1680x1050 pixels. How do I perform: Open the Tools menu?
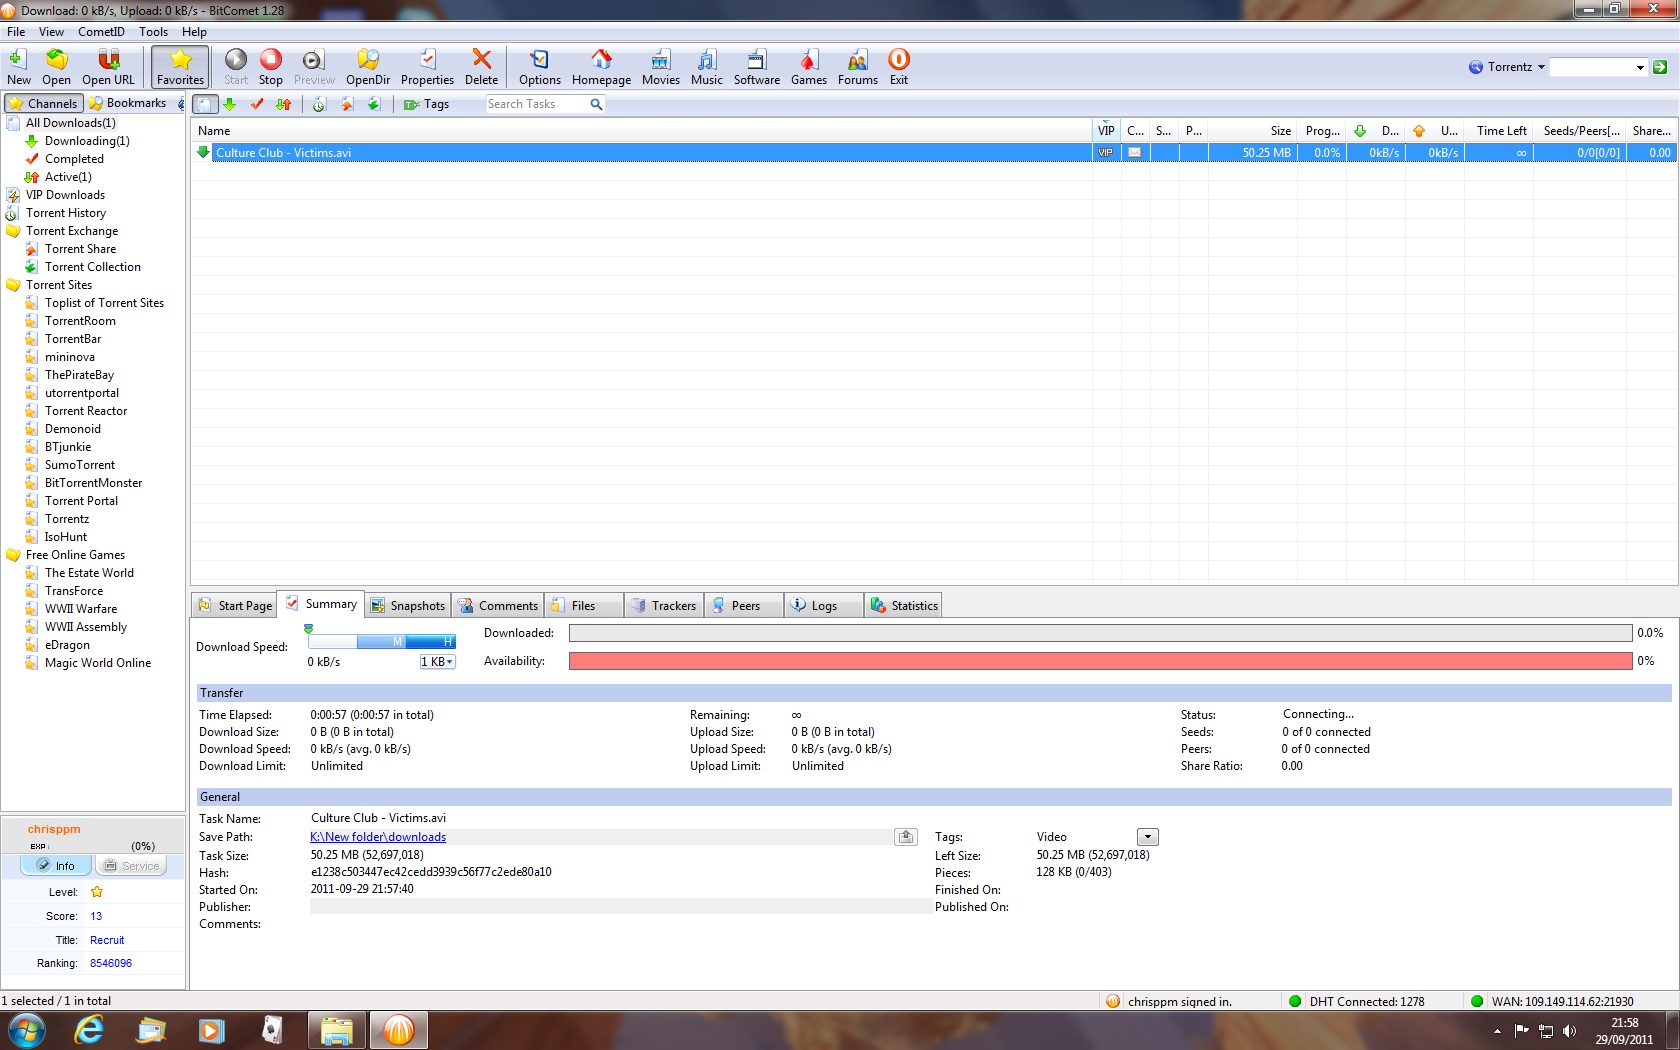click(x=153, y=32)
